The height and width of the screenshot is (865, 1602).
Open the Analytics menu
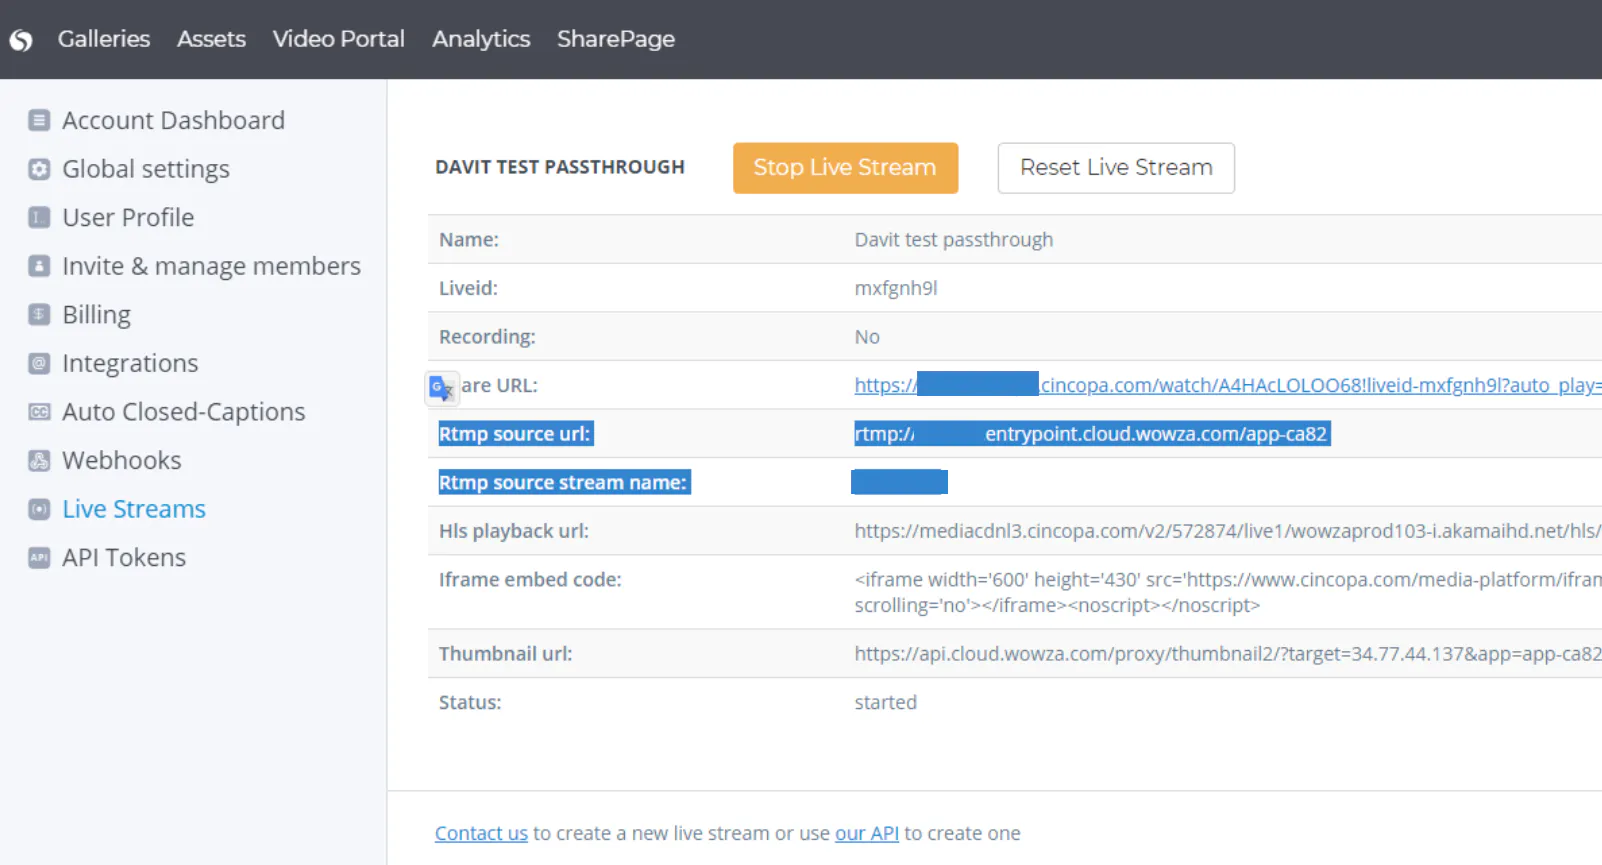point(481,39)
